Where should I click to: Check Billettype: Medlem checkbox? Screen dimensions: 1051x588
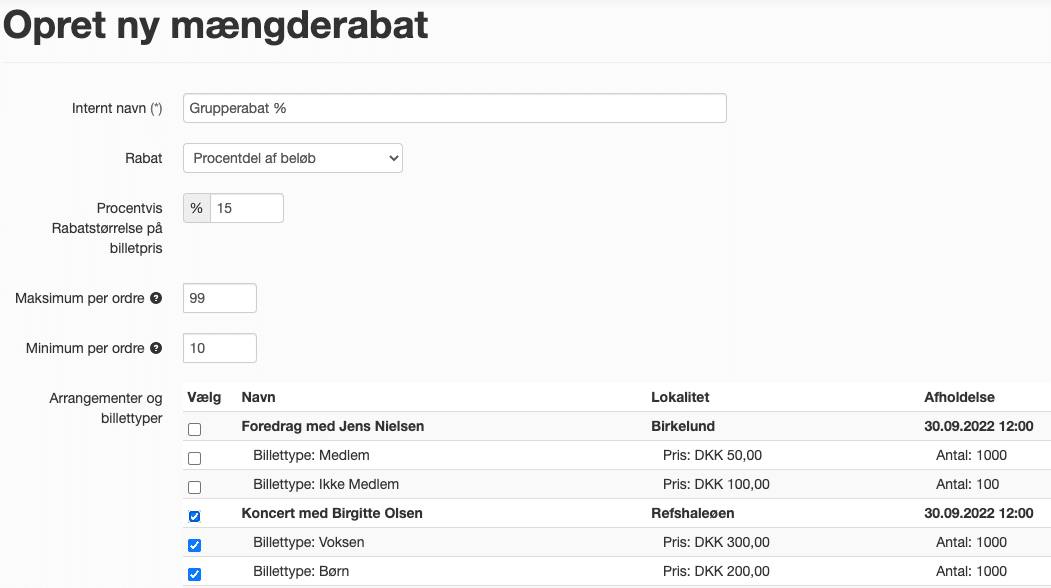[x=194, y=458]
